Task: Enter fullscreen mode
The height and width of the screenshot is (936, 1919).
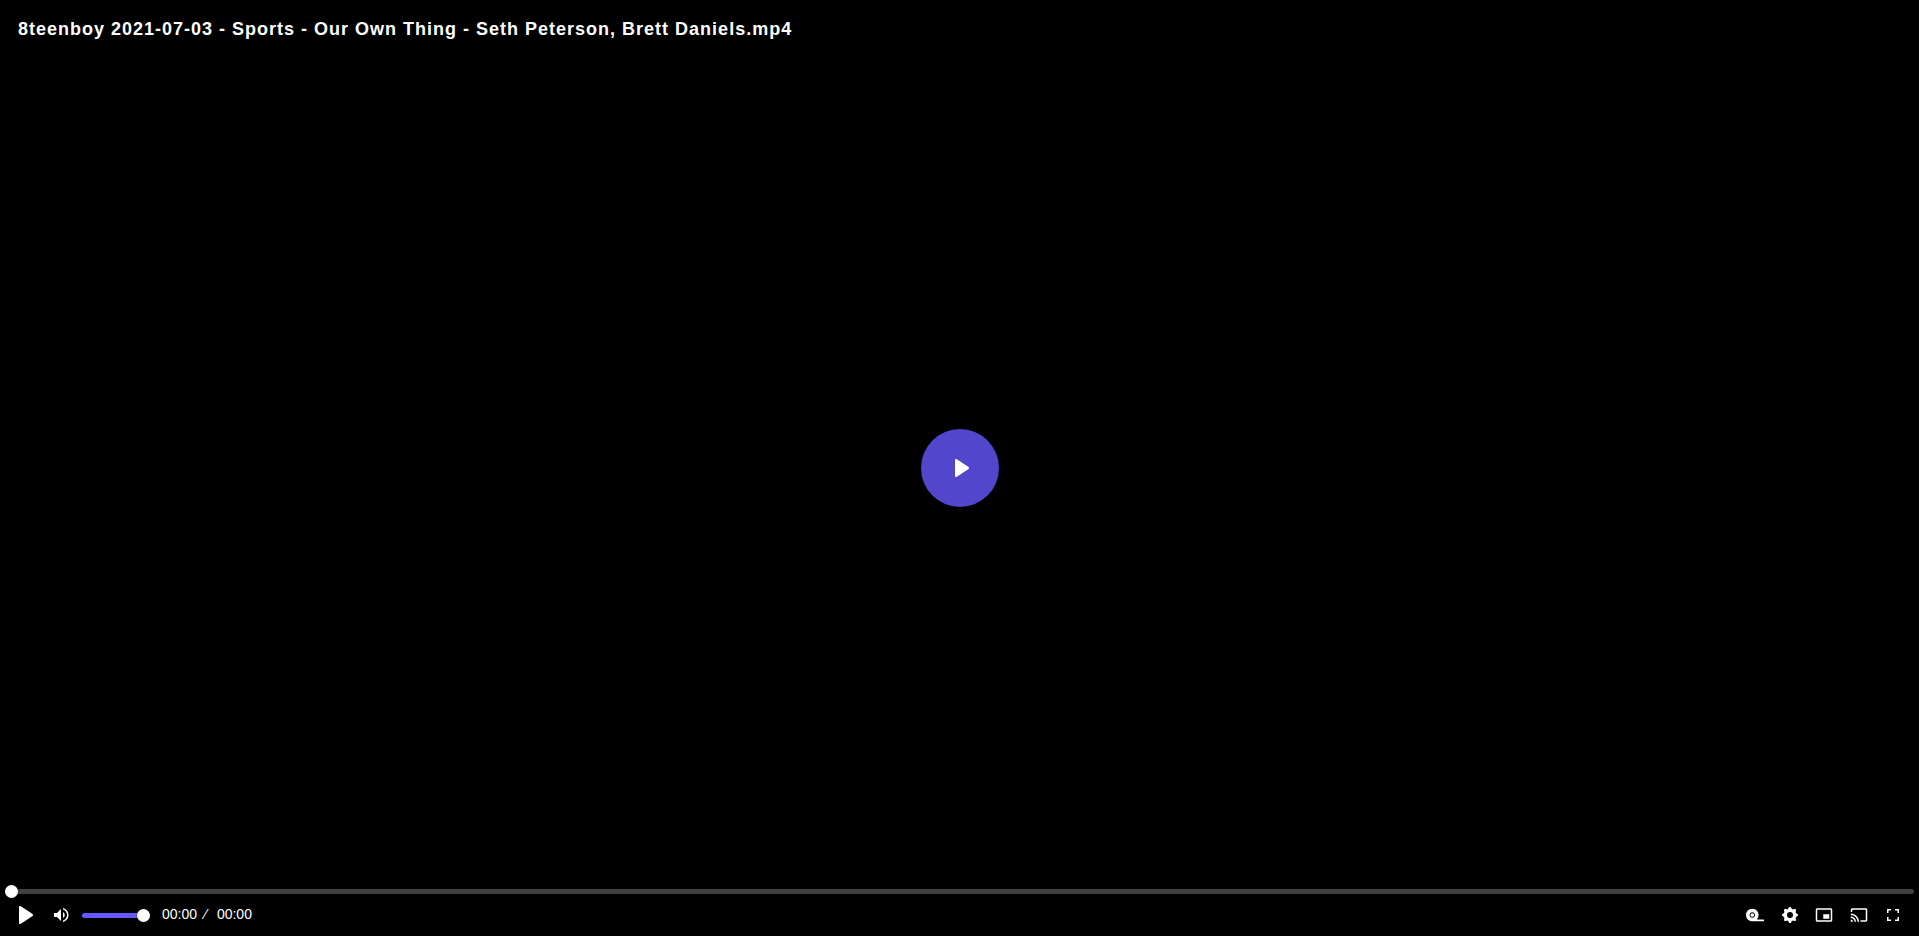Action: (x=1893, y=915)
